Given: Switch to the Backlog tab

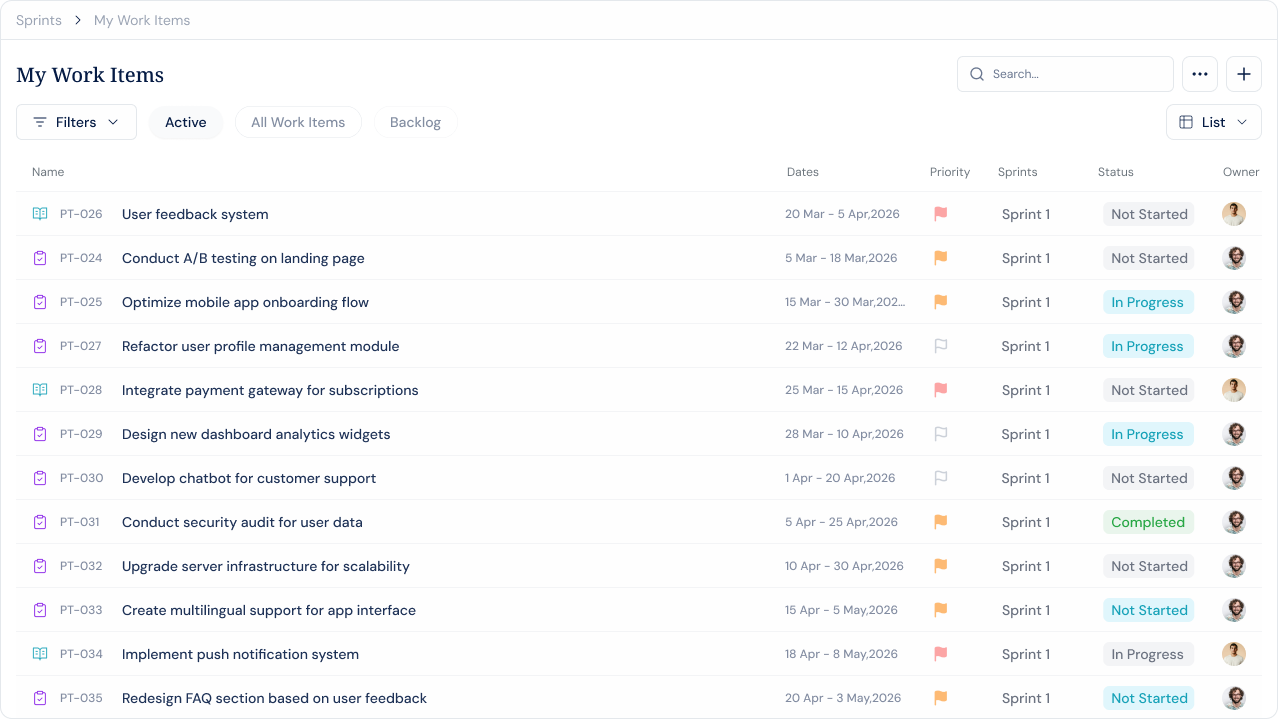Looking at the screenshot, I should pyautogui.click(x=415, y=122).
